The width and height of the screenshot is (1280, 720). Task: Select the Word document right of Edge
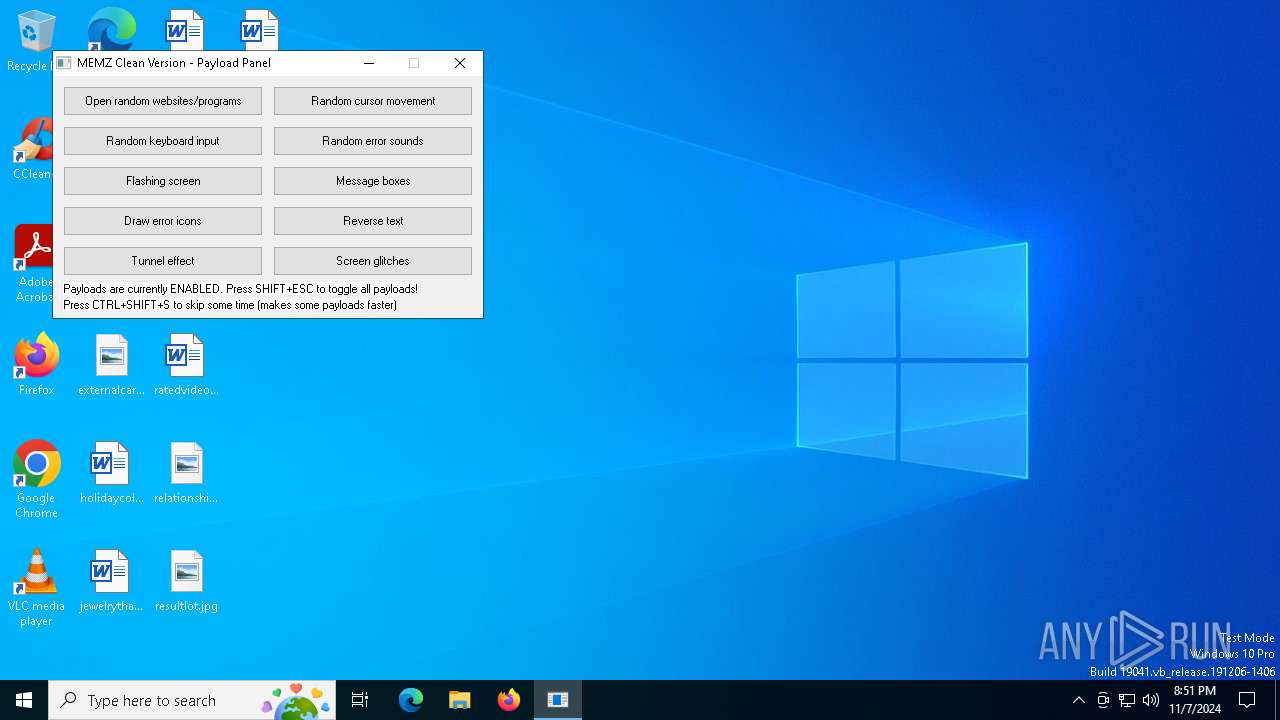point(184,29)
